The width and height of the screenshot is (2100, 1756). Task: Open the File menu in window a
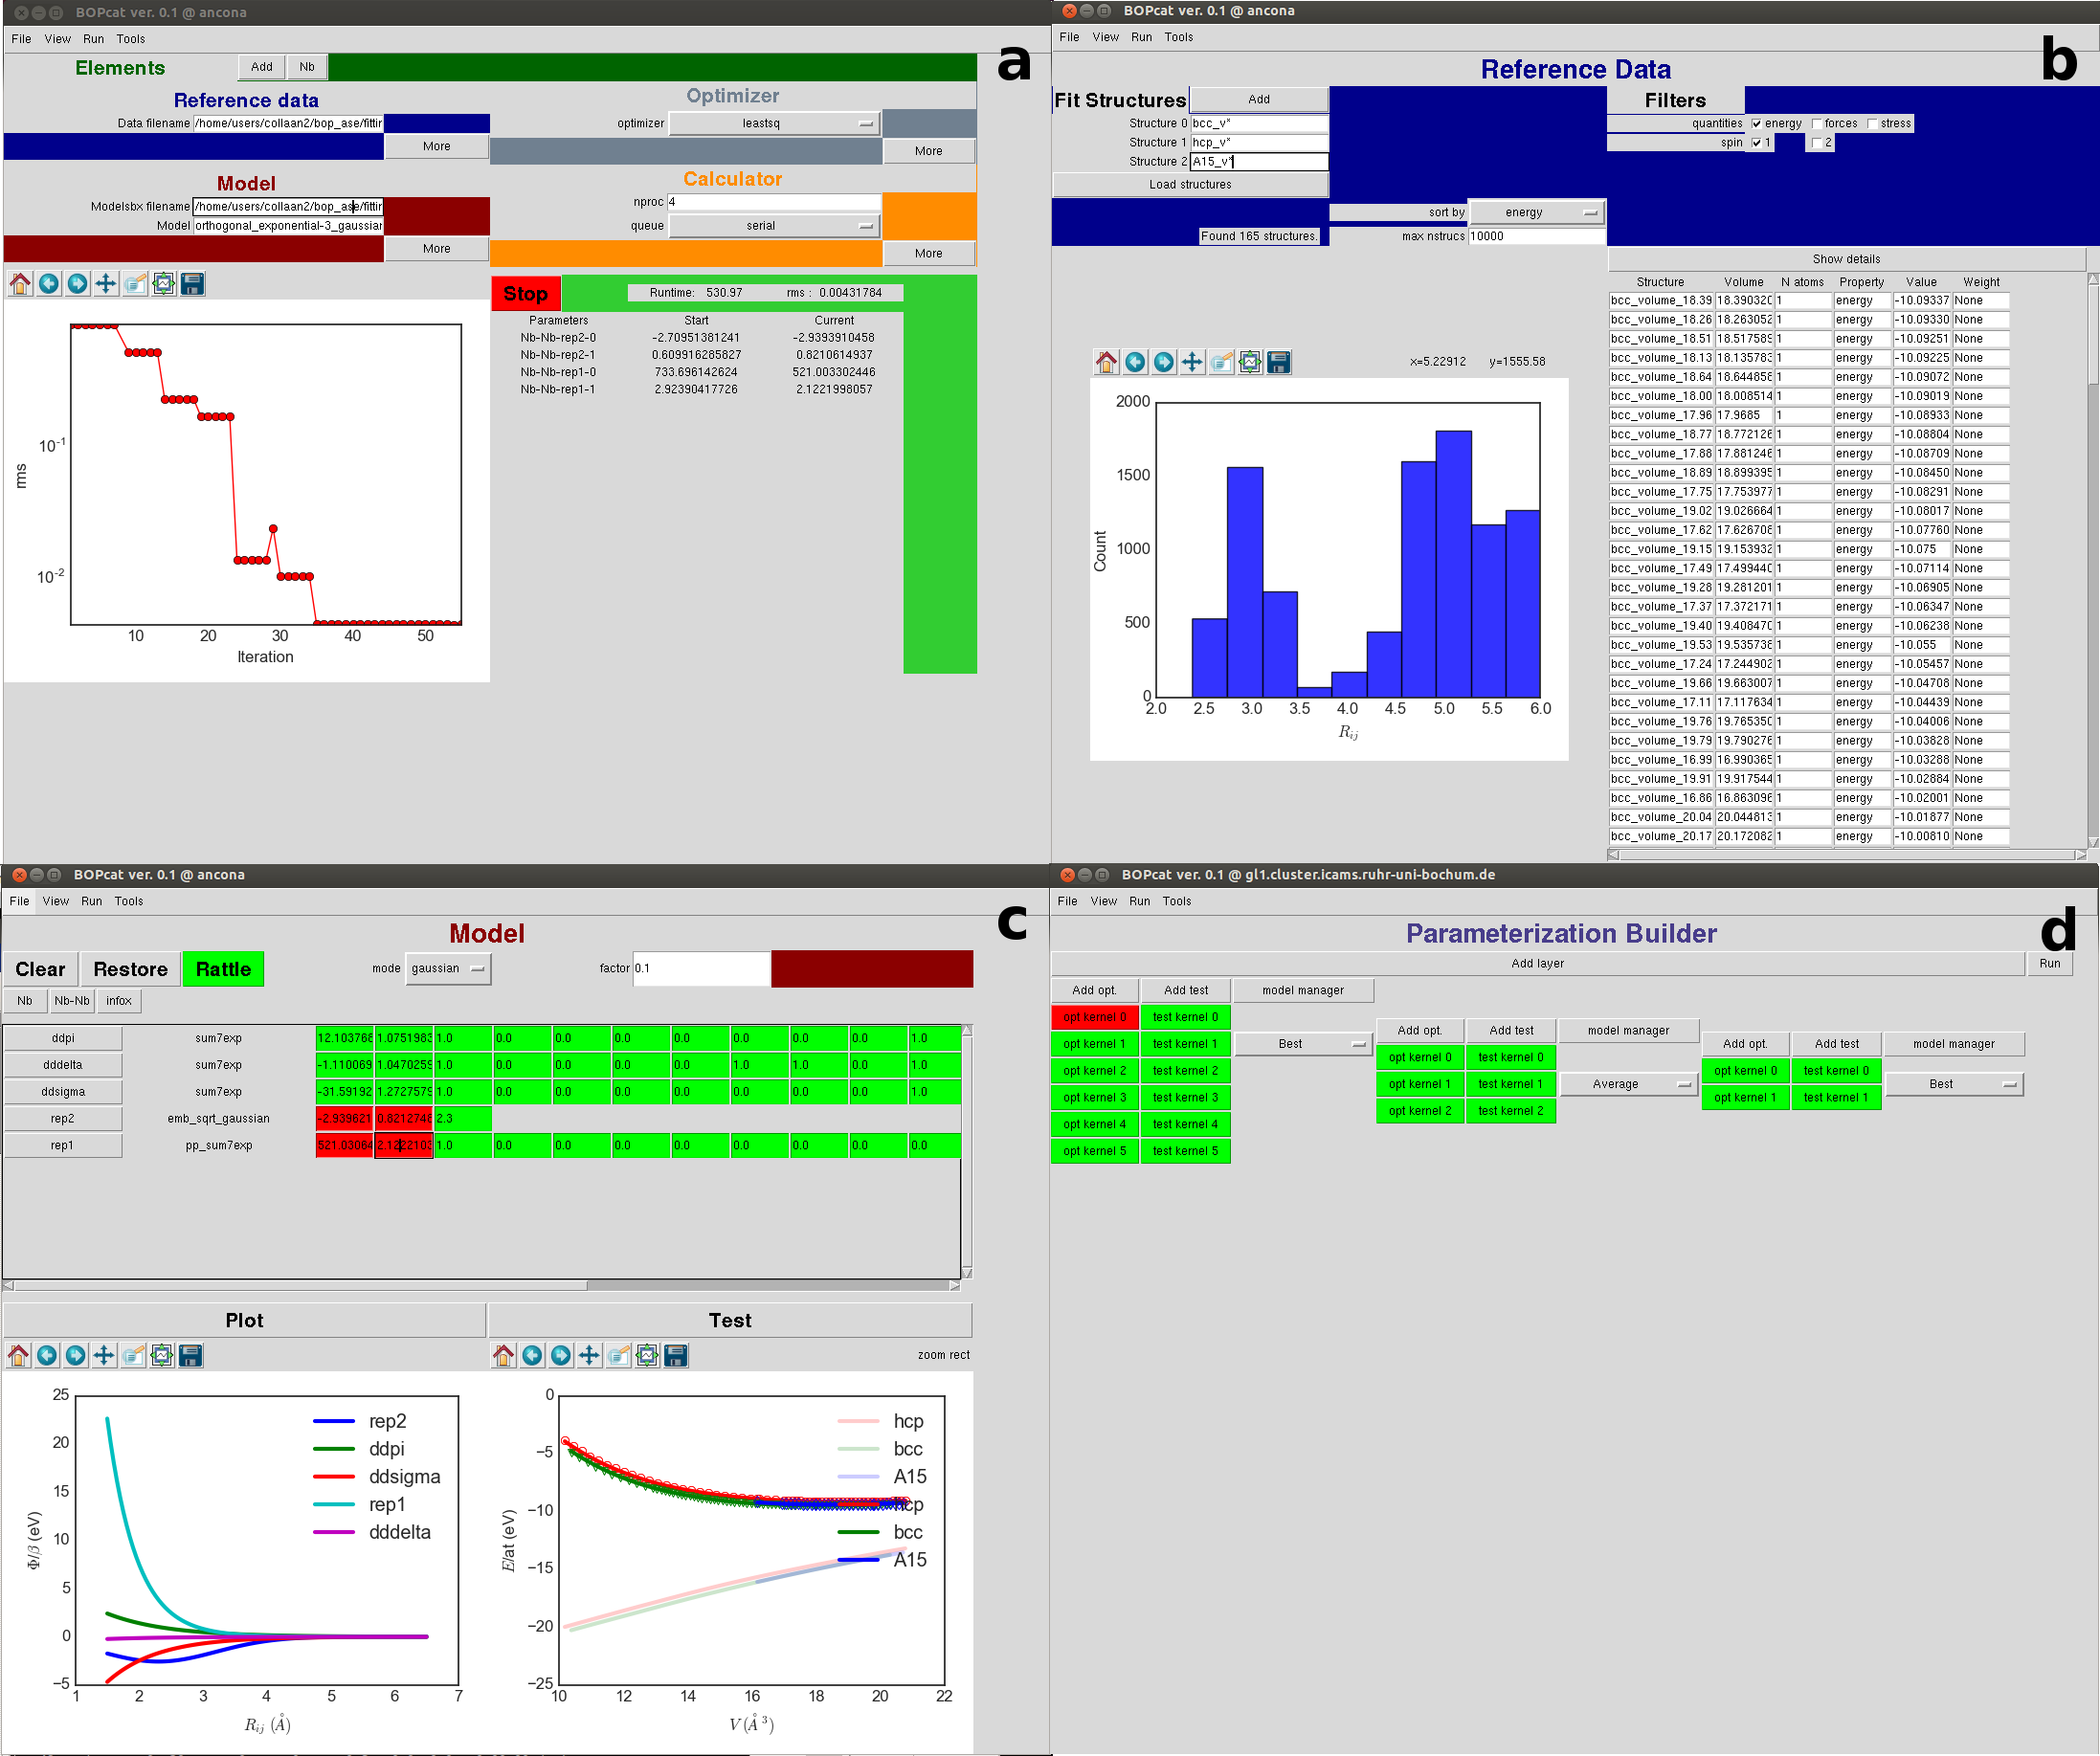pos(21,39)
